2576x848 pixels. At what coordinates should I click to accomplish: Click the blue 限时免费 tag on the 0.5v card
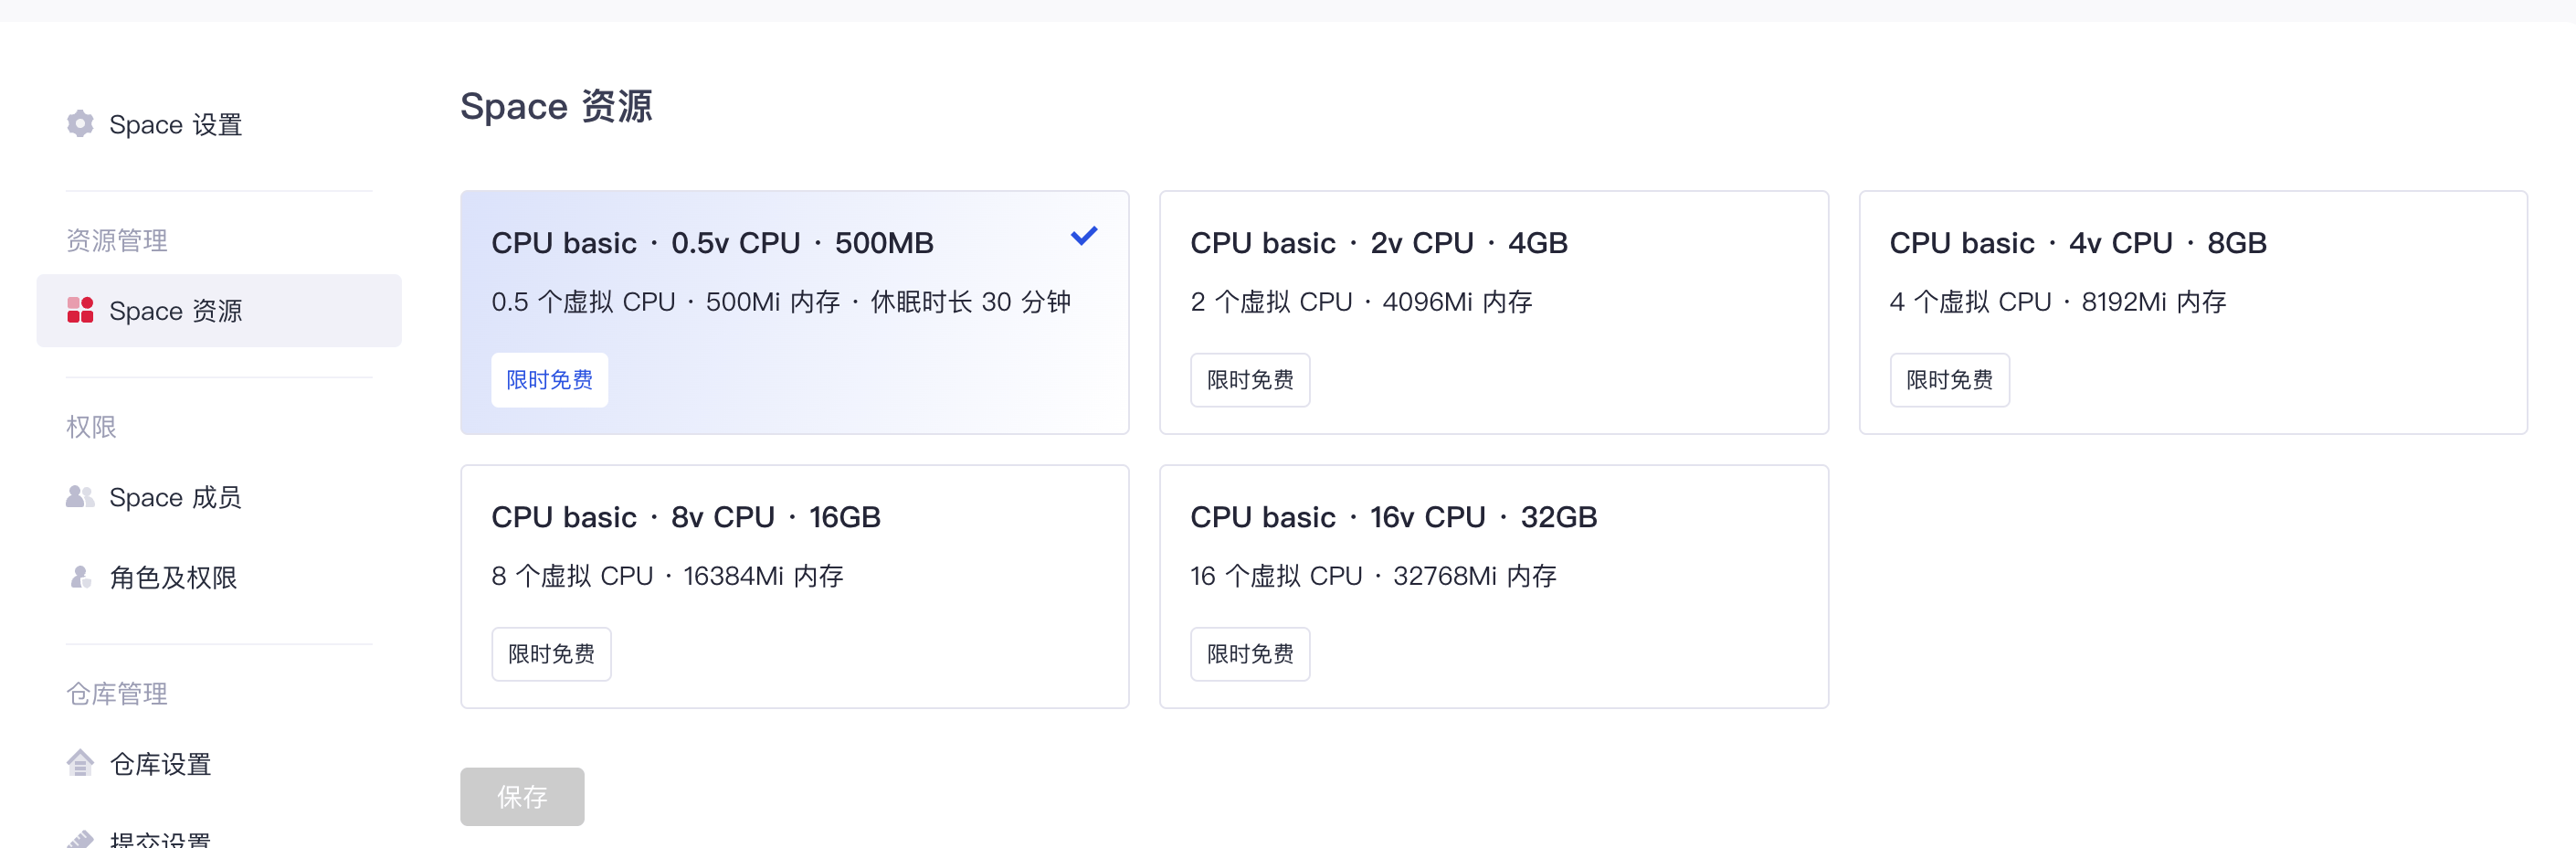pos(549,380)
